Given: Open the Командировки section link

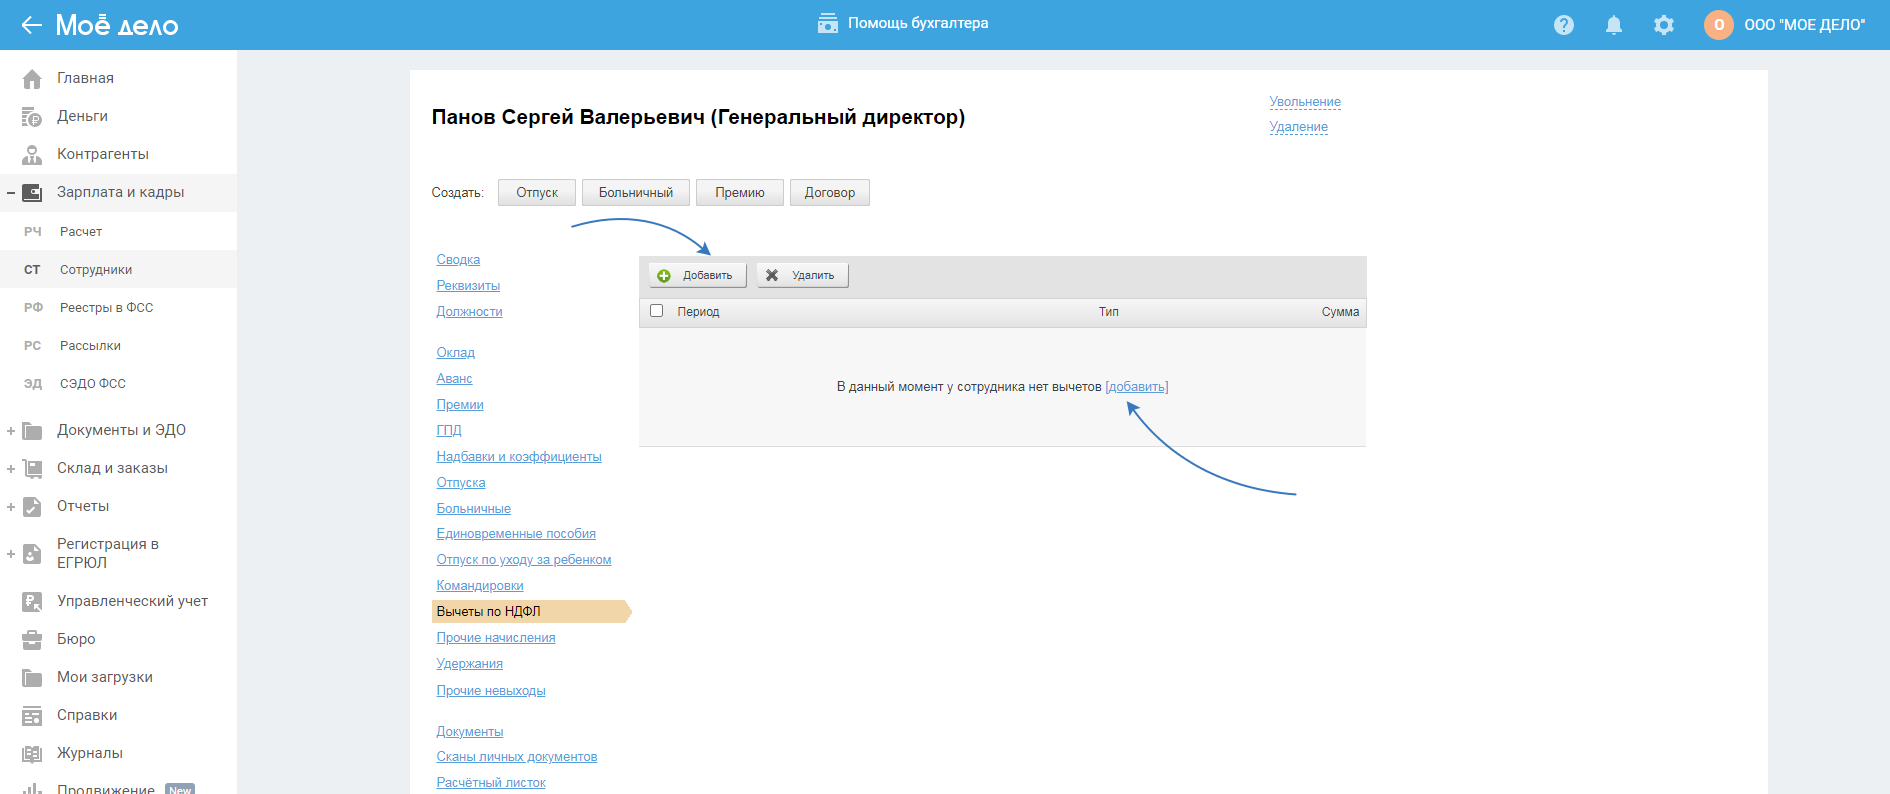Looking at the screenshot, I should (480, 585).
